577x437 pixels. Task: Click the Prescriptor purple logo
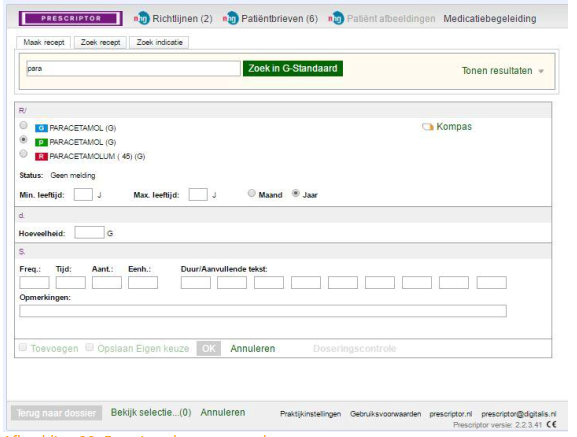[x=71, y=18]
